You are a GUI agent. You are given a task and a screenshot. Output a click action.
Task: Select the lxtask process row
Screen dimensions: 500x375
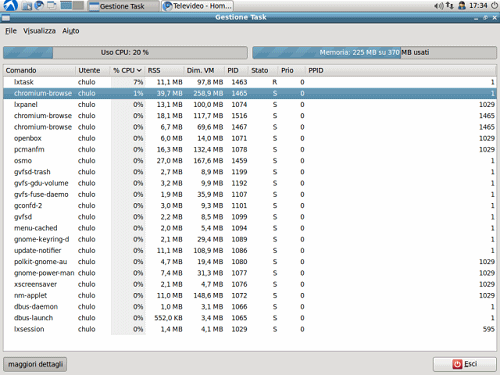250,82
